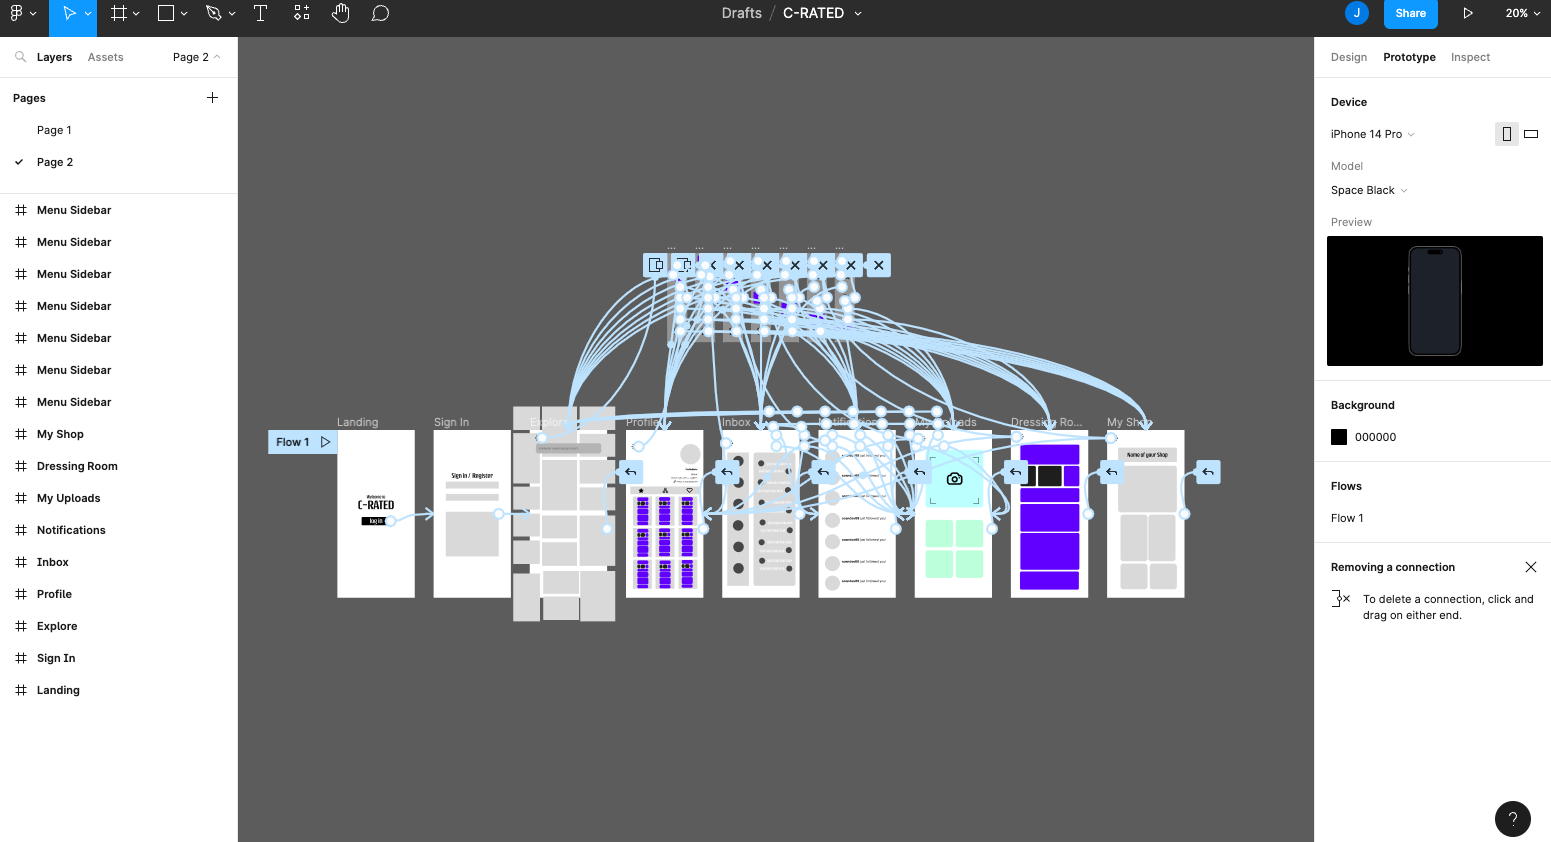The image size is (1551, 842).
Task: Open the 20% zoom dropdown
Action: 1523,13
